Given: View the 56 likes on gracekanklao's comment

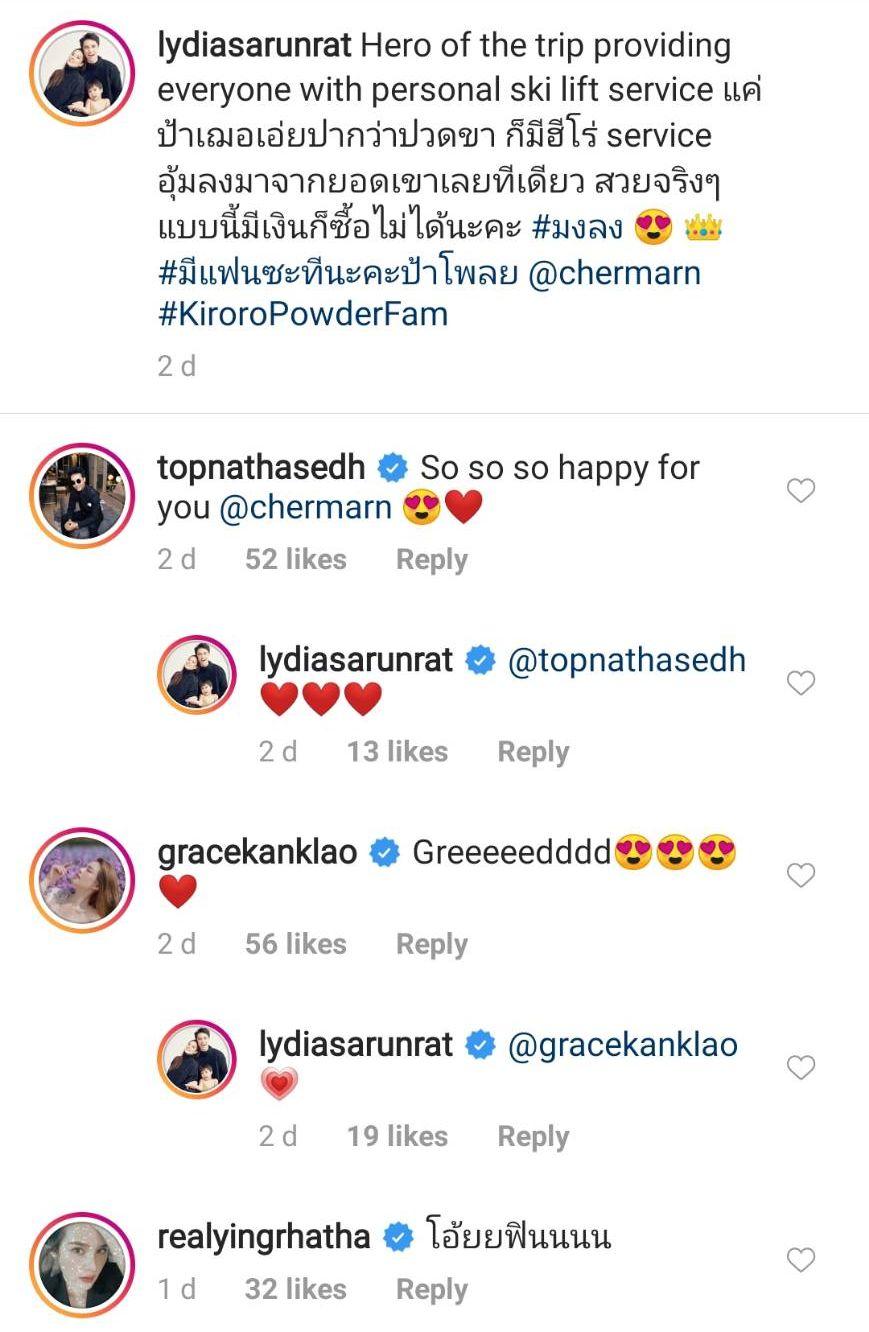Looking at the screenshot, I should pos(295,944).
